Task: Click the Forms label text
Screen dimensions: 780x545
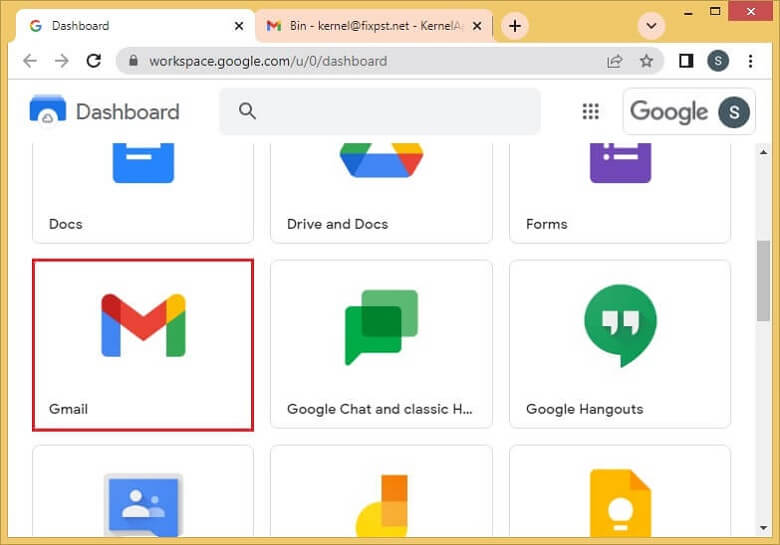Action: pyautogui.click(x=546, y=224)
